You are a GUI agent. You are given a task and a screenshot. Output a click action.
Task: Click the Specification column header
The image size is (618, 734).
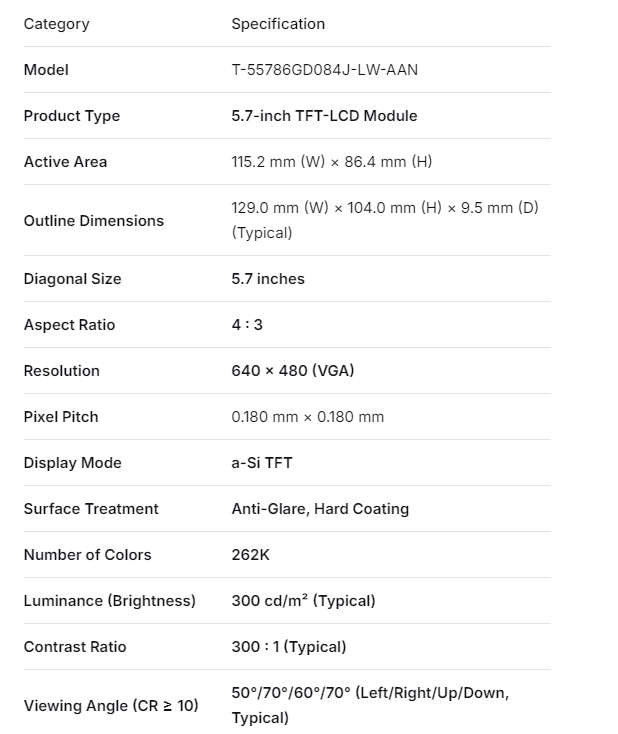point(278,24)
